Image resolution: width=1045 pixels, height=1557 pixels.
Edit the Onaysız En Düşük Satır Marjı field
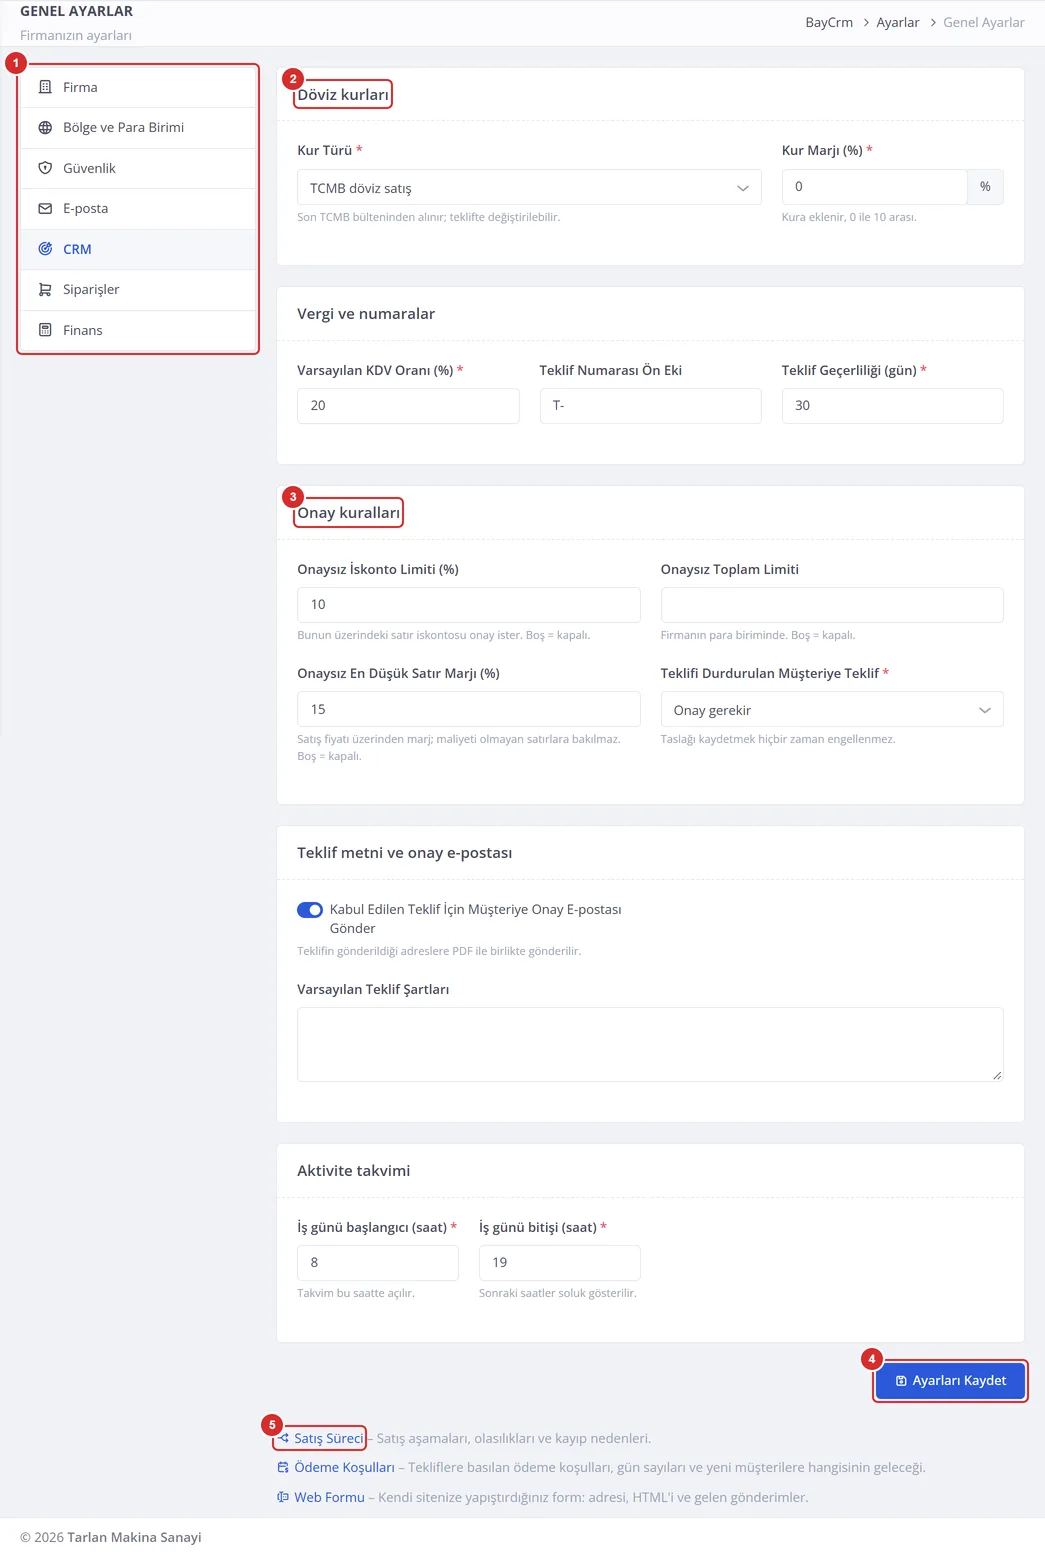point(469,709)
